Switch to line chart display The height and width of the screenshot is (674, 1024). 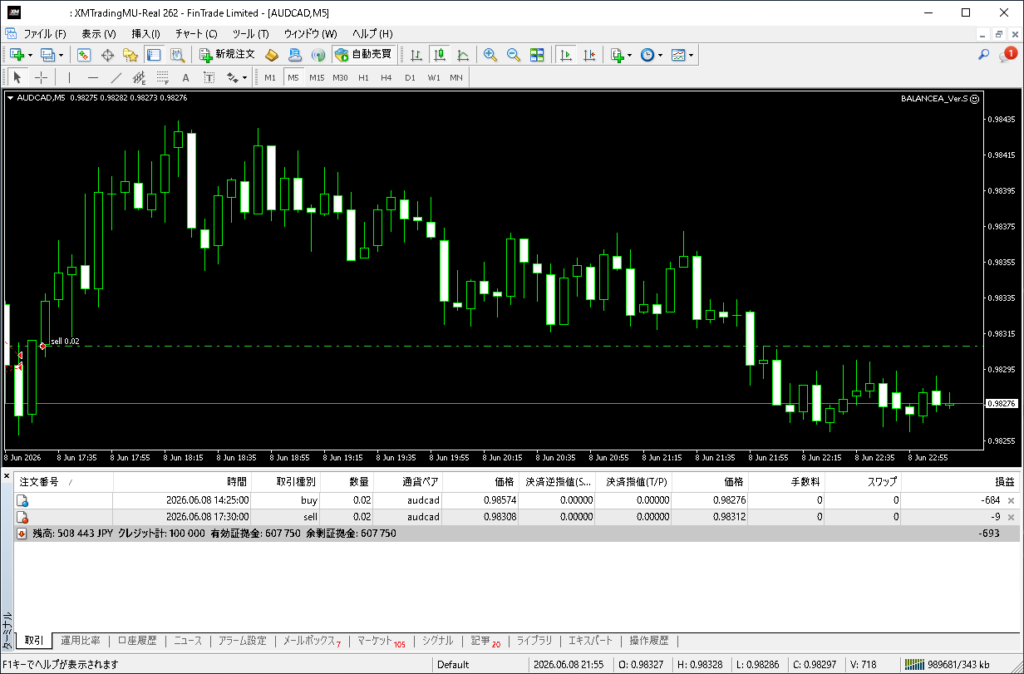[x=462, y=56]
